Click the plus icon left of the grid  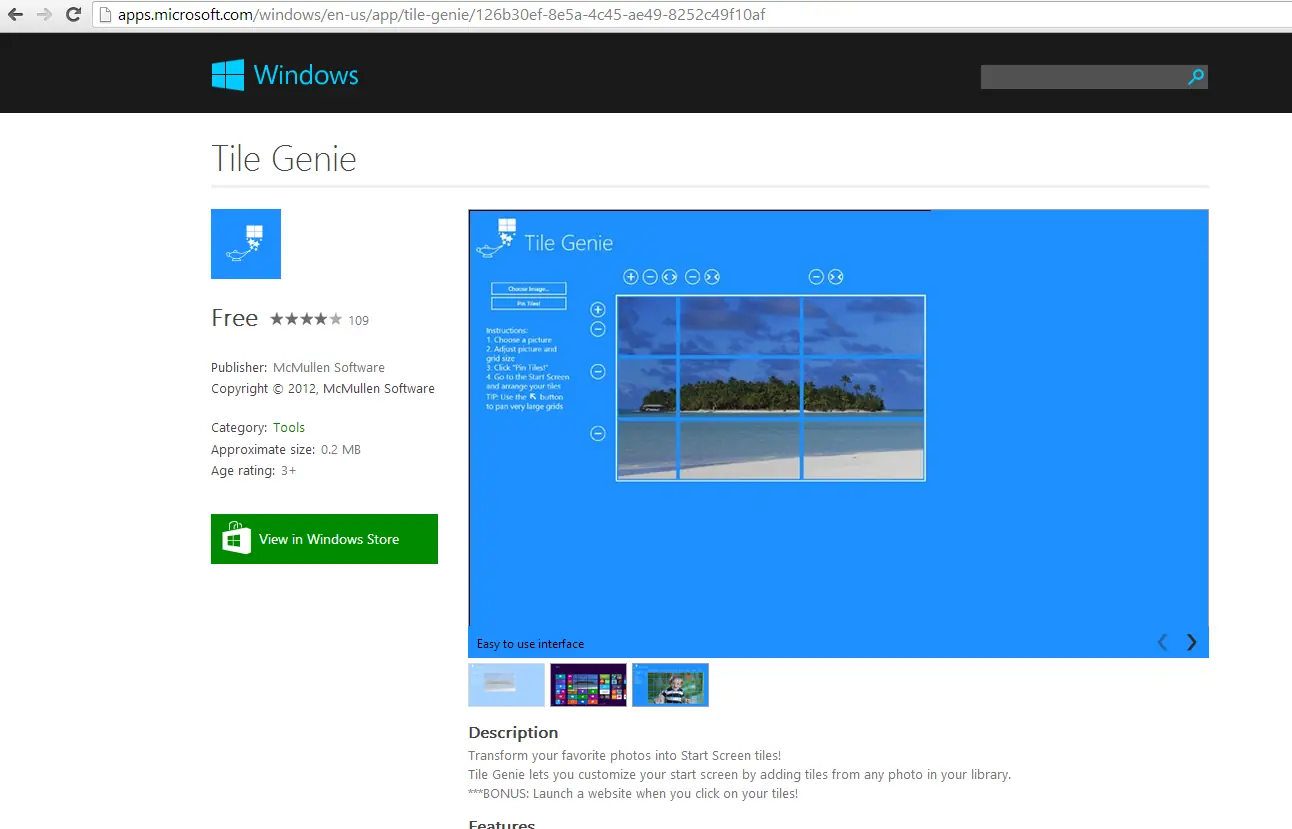(598, 310)
